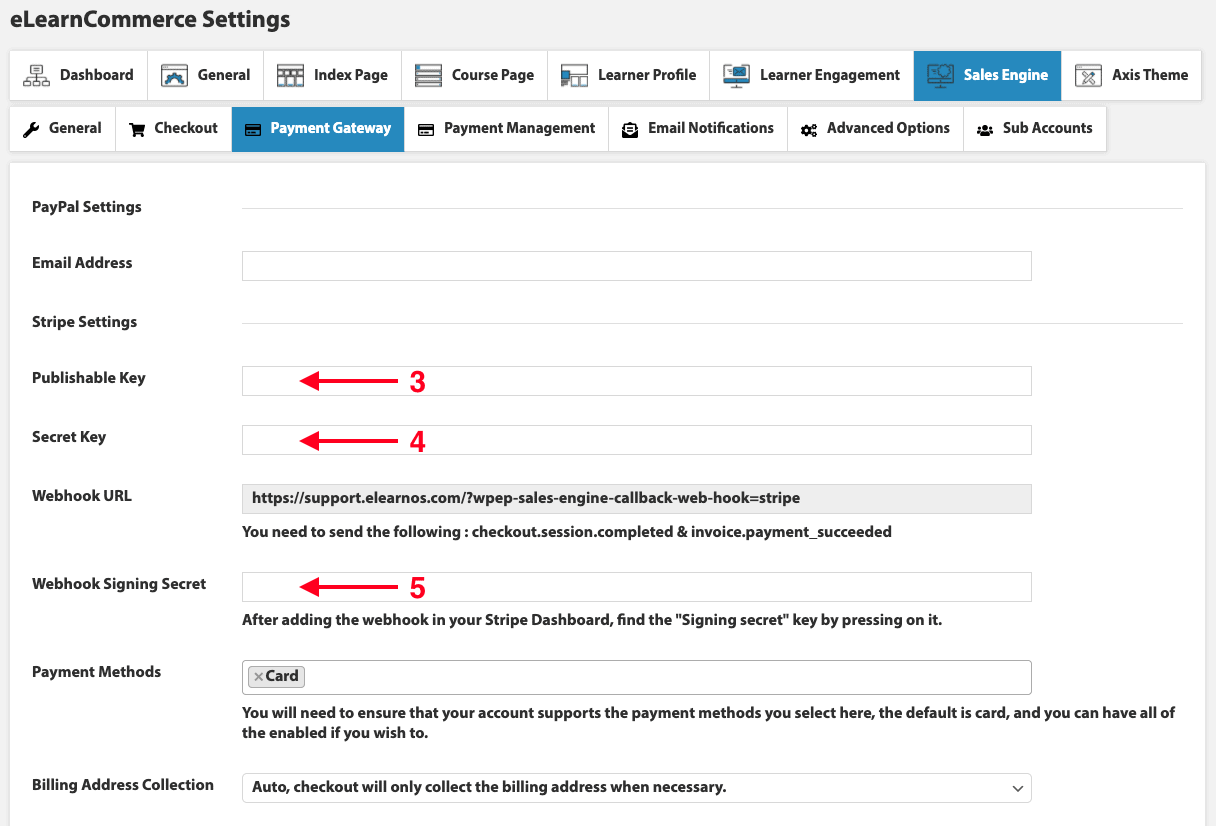Click the Webhook URL label

pyautogui.click(x=82, y=496)
